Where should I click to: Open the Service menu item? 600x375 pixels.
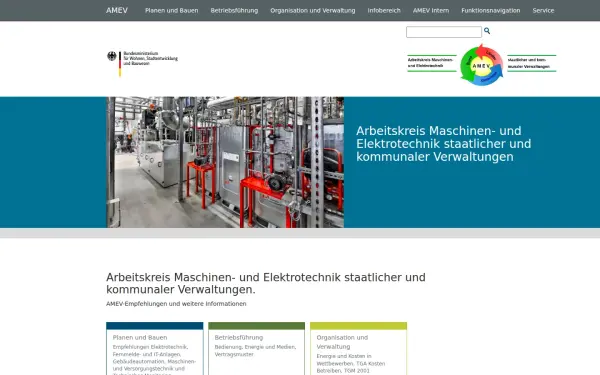(543, 11)
